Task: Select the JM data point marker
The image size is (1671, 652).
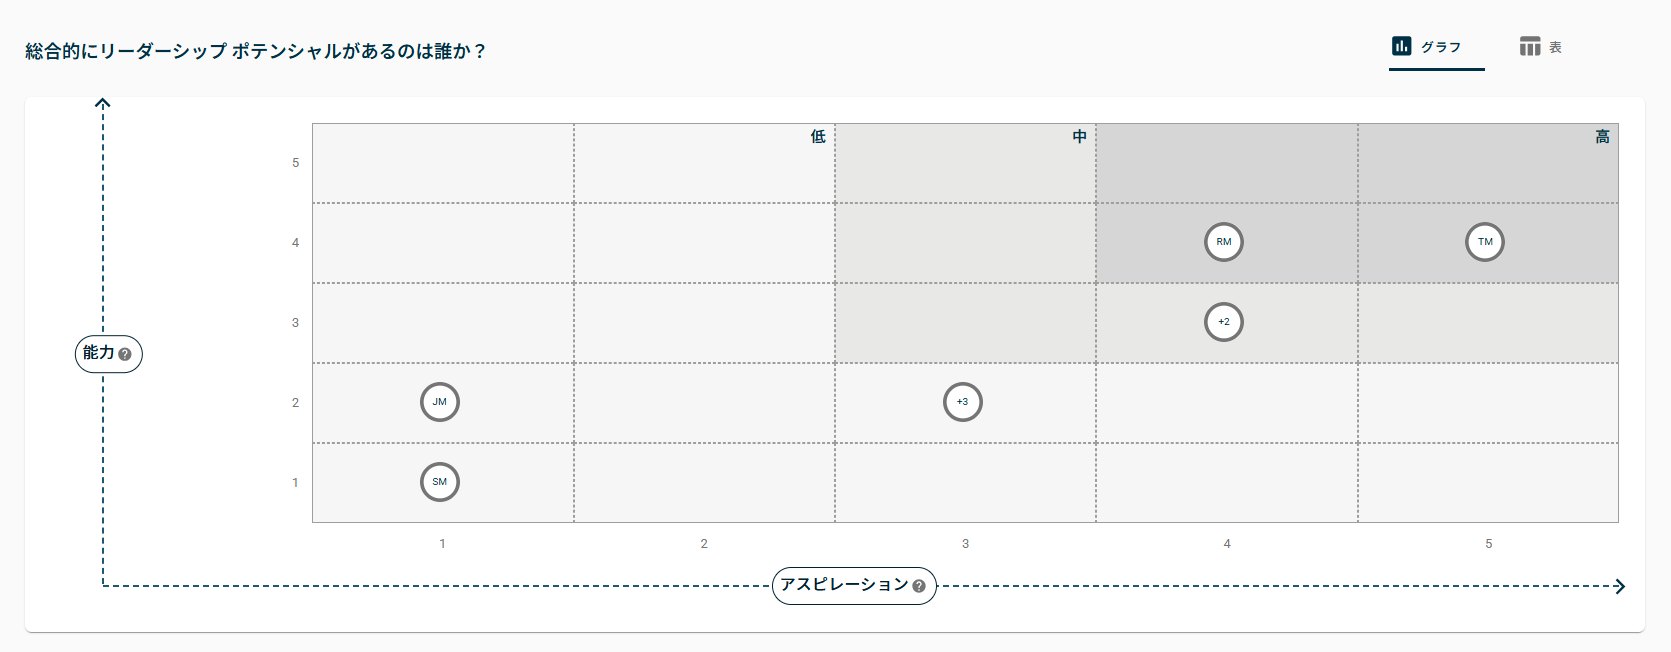Action: point(440,402)
